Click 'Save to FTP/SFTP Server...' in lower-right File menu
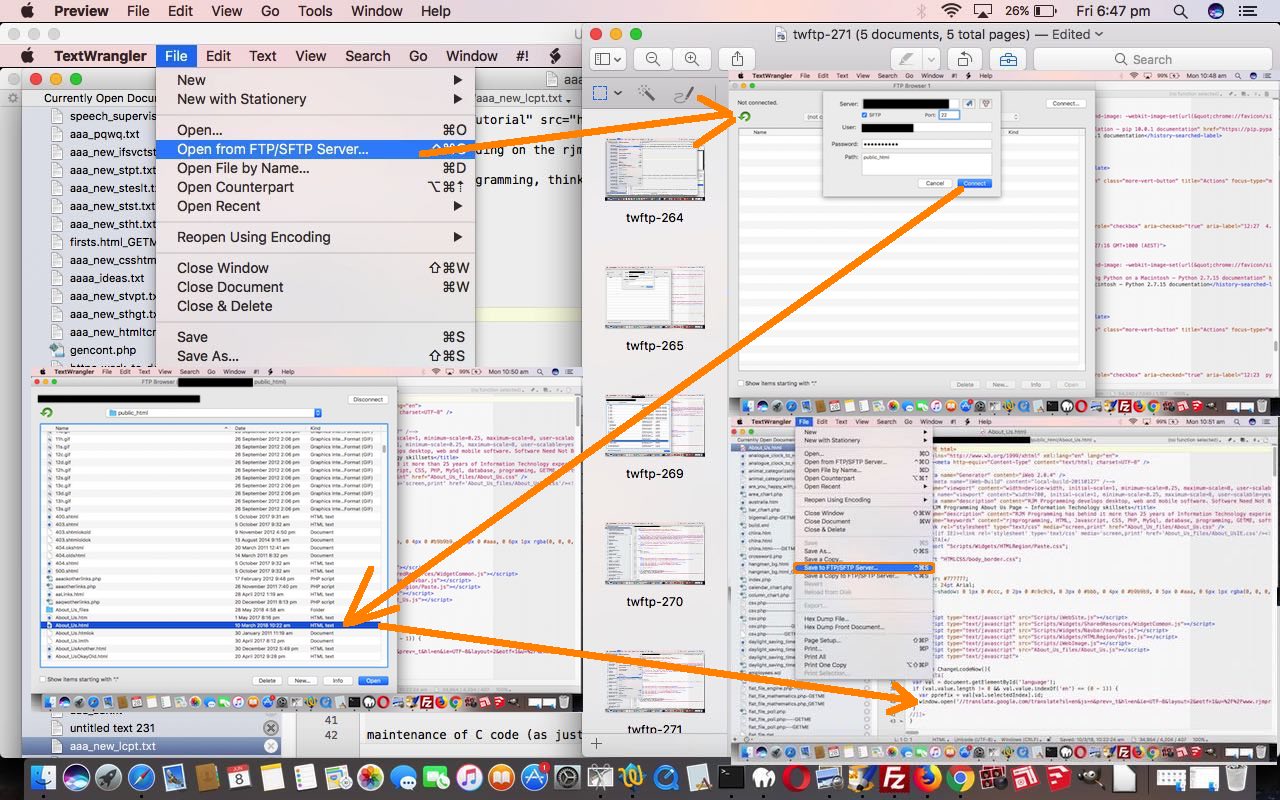The image size is (1280, 800). 865,567
